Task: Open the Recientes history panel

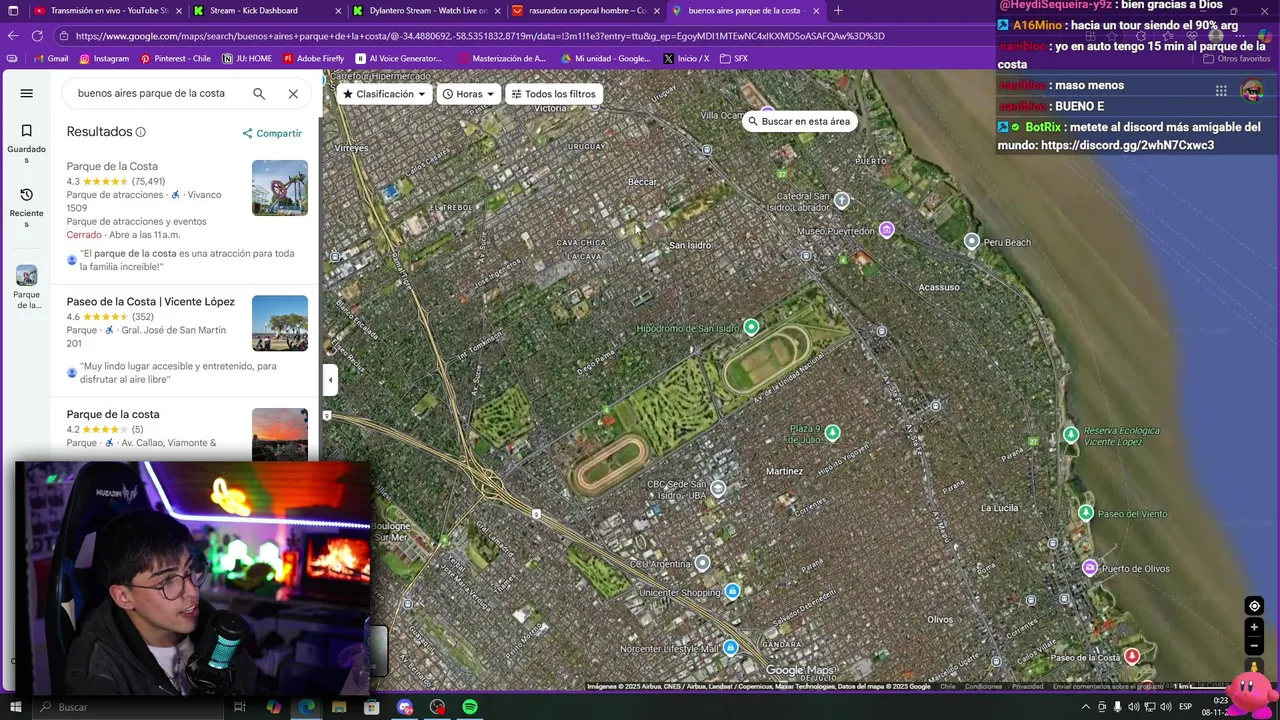Action: [x=27, y=208]
